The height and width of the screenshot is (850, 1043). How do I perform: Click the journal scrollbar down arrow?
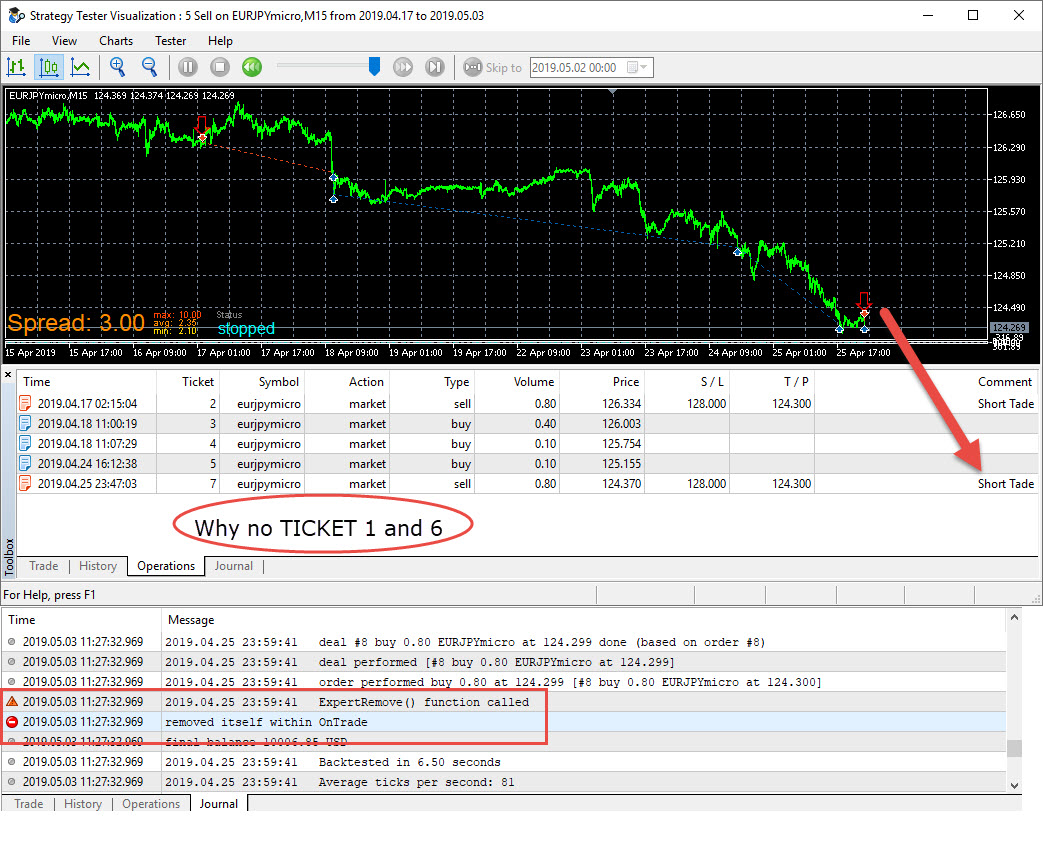tap(1014, 785)
